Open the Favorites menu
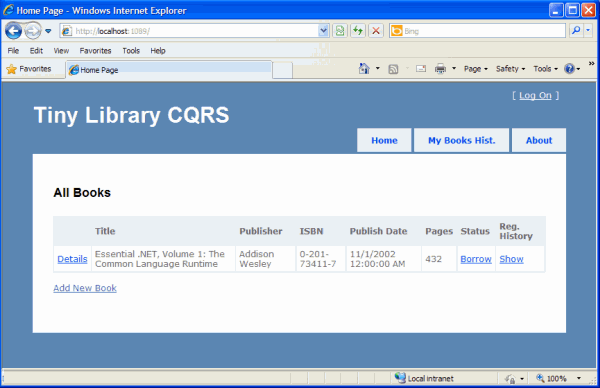The width and height of the screenshot is (600, 388). (x=95, y=51)
